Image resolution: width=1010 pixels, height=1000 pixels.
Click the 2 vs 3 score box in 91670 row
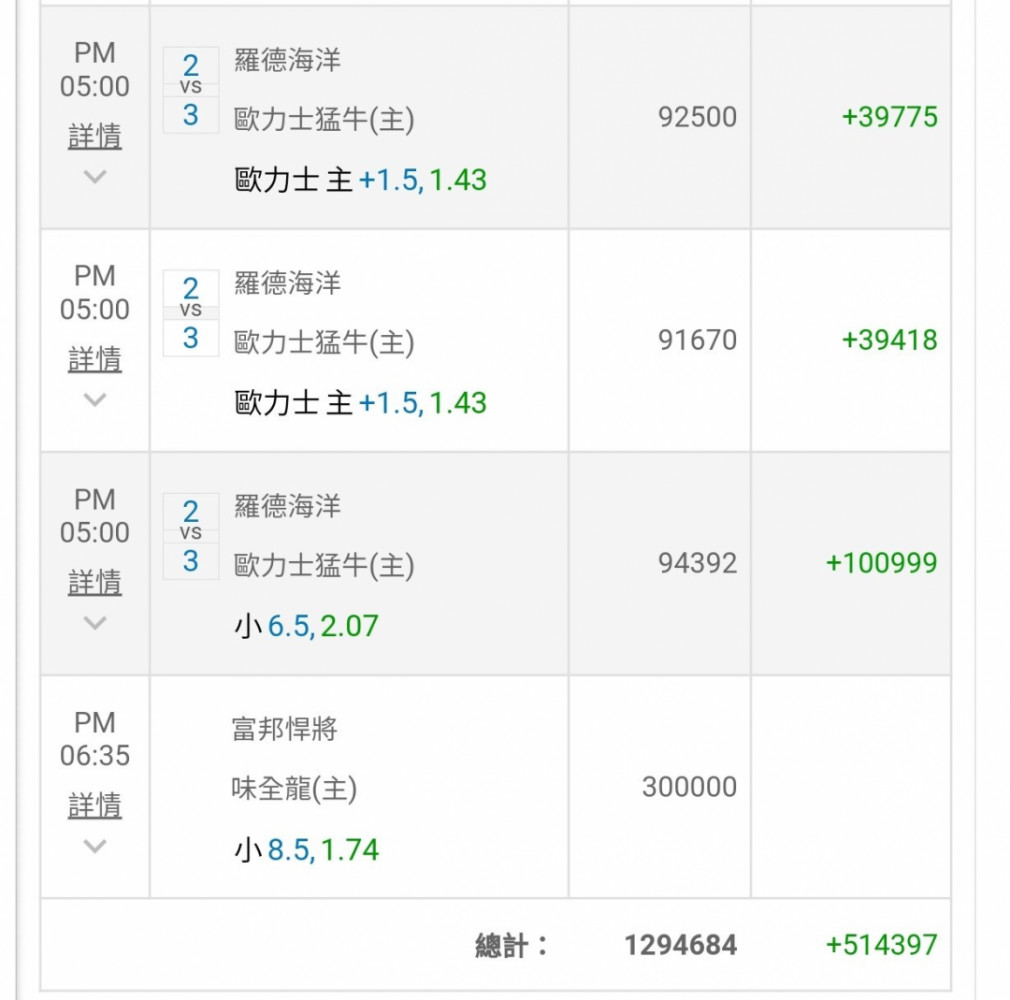tap(191, 313)
